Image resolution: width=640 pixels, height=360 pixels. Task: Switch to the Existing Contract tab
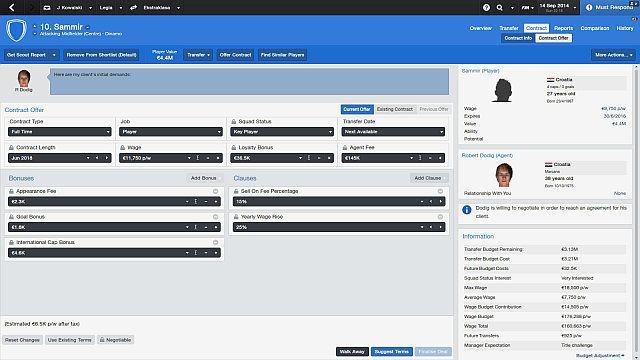click(x=395, y=109)
